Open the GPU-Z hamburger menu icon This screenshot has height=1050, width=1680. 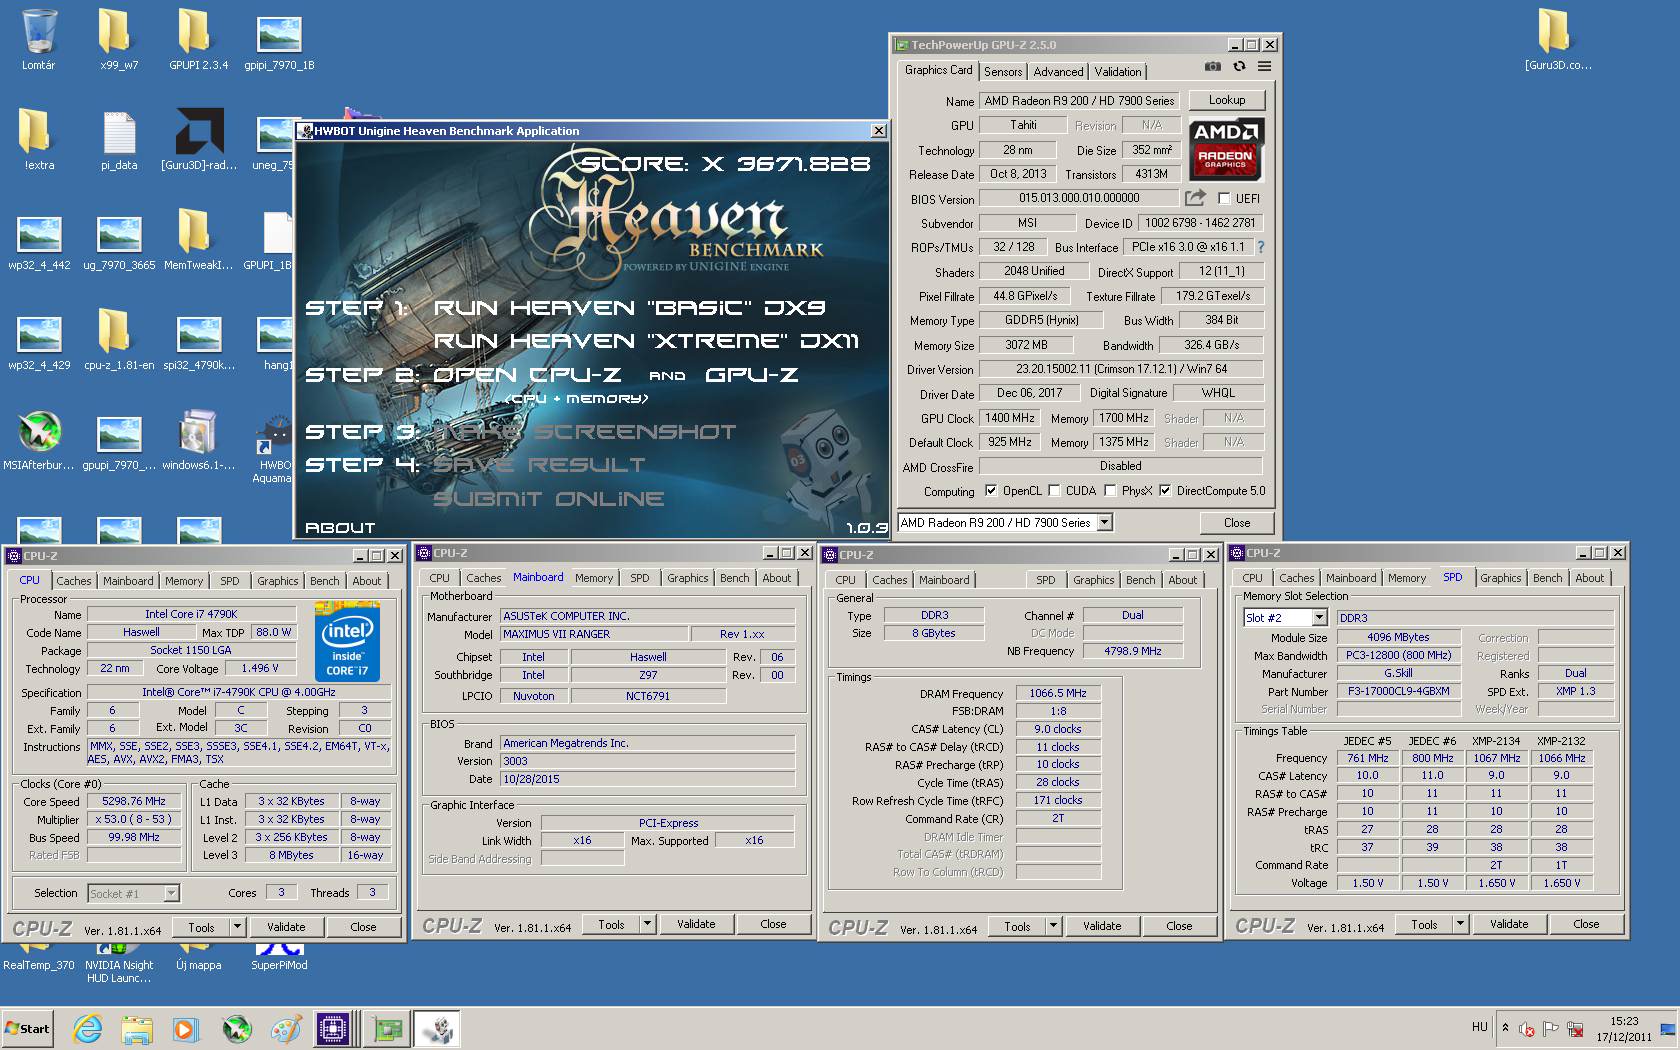tap(1265, 66)
